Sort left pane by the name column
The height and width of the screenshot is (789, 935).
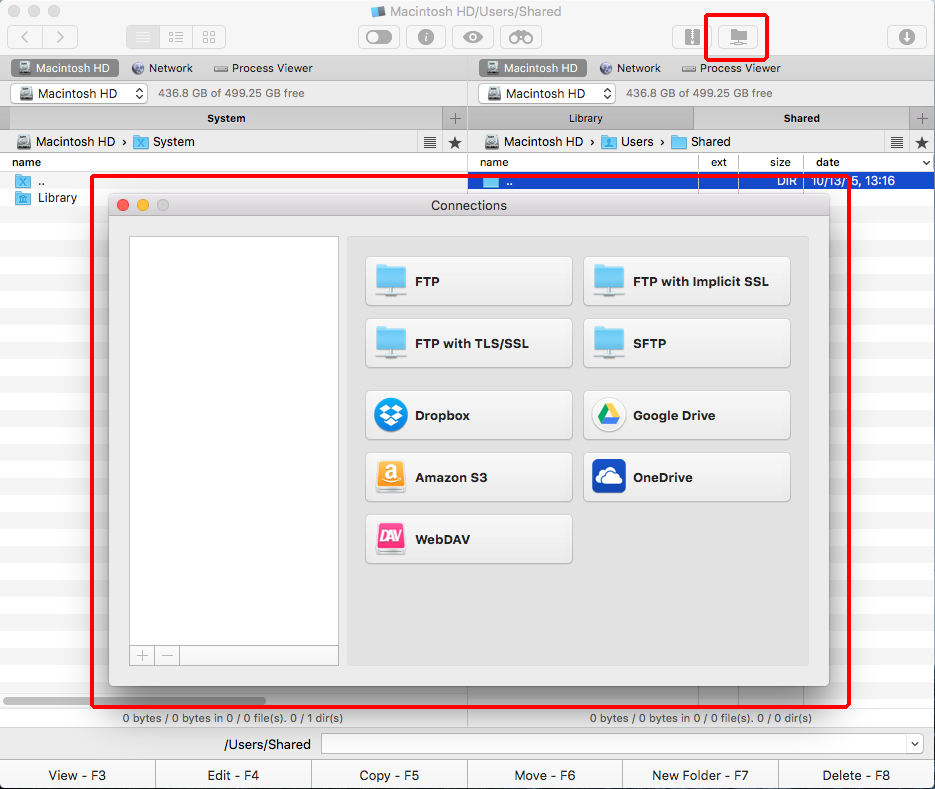pos(233,162)
